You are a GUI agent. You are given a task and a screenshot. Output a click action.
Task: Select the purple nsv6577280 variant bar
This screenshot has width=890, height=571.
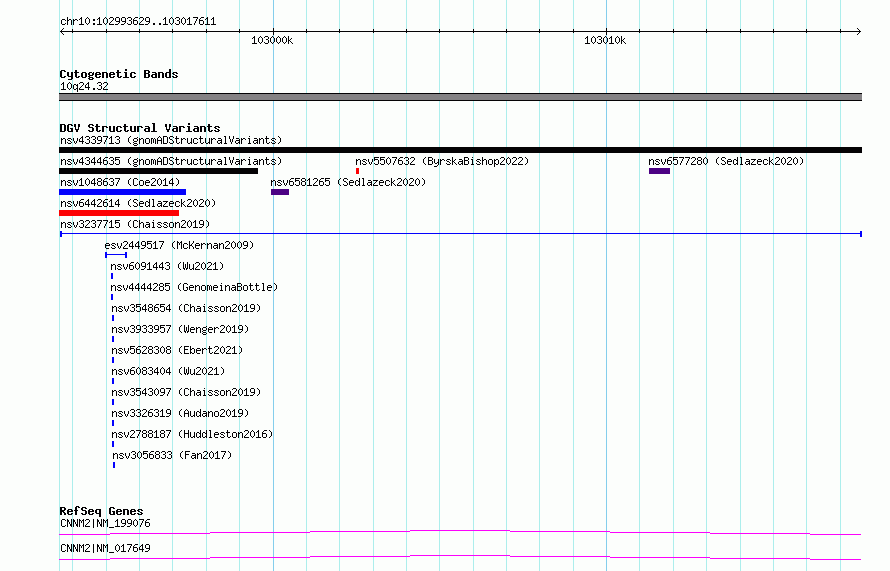(660, 171)
